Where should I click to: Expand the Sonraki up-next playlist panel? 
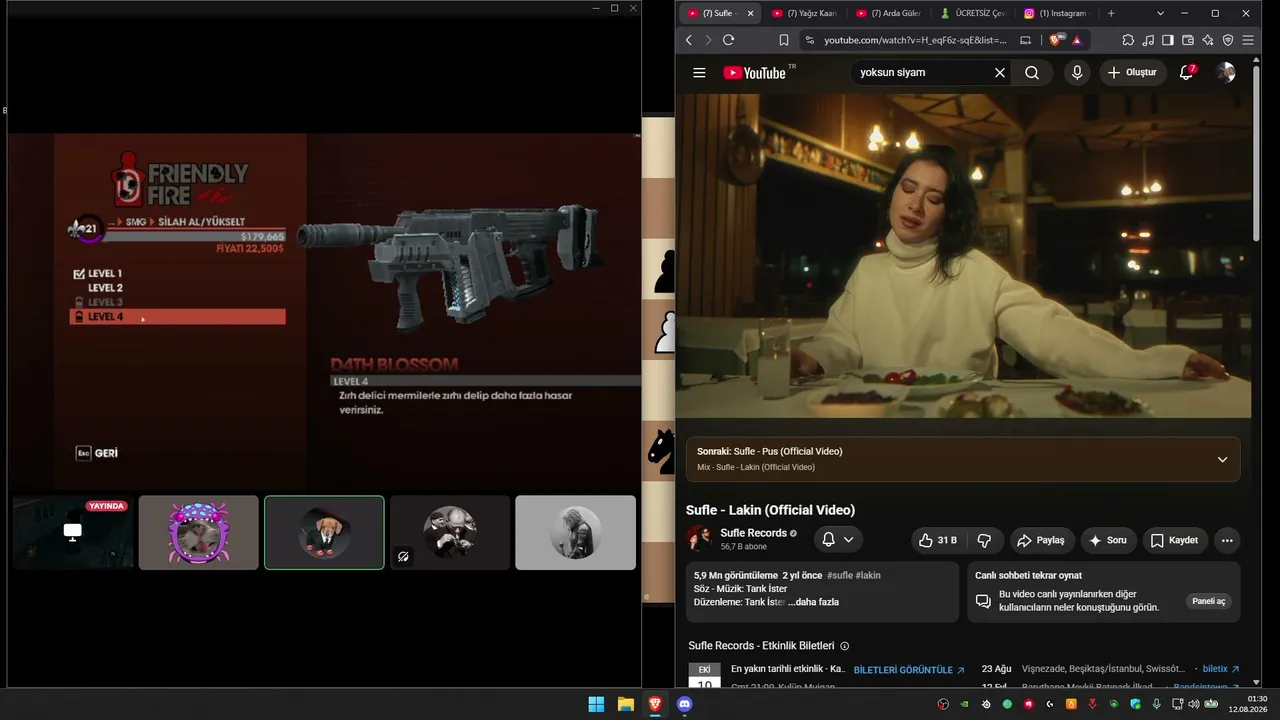(x=1222, y=459)
